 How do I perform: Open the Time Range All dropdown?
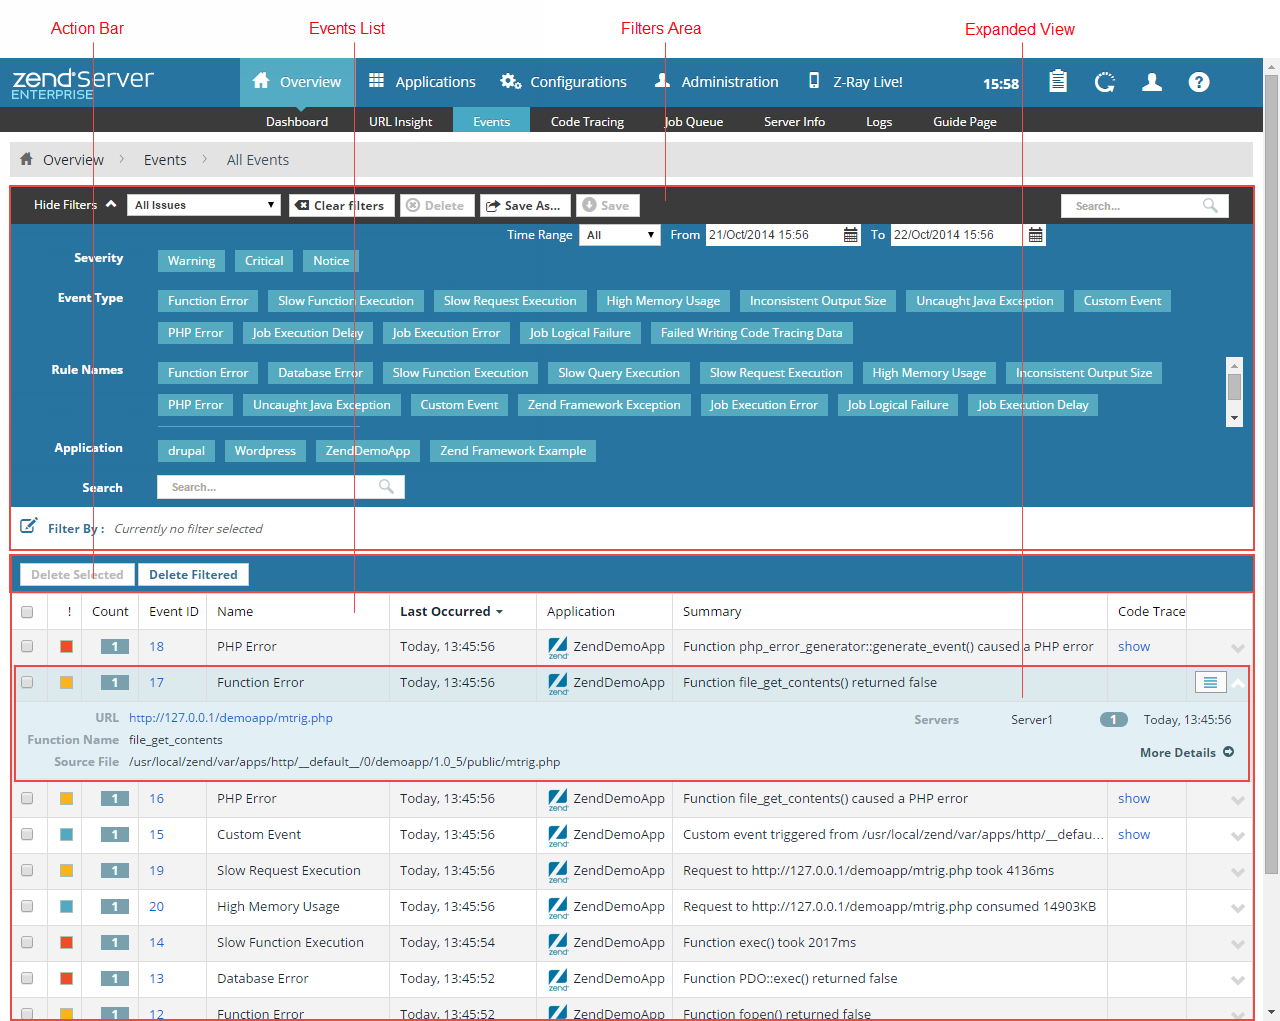pyautogui.click(x=620, y=235)
